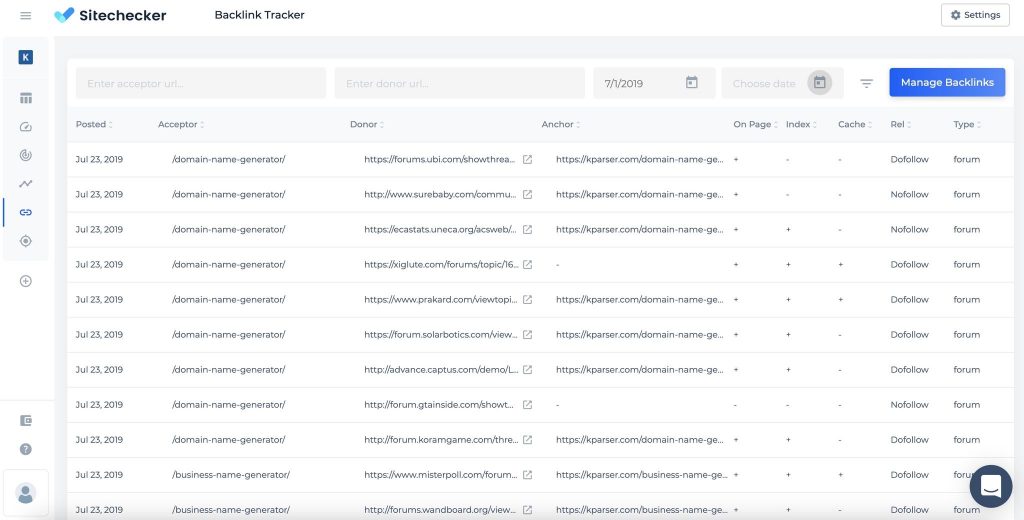Select the backlink tracker link icon
This screenshot has height=520, width=1024.
[x=25, y=212]
